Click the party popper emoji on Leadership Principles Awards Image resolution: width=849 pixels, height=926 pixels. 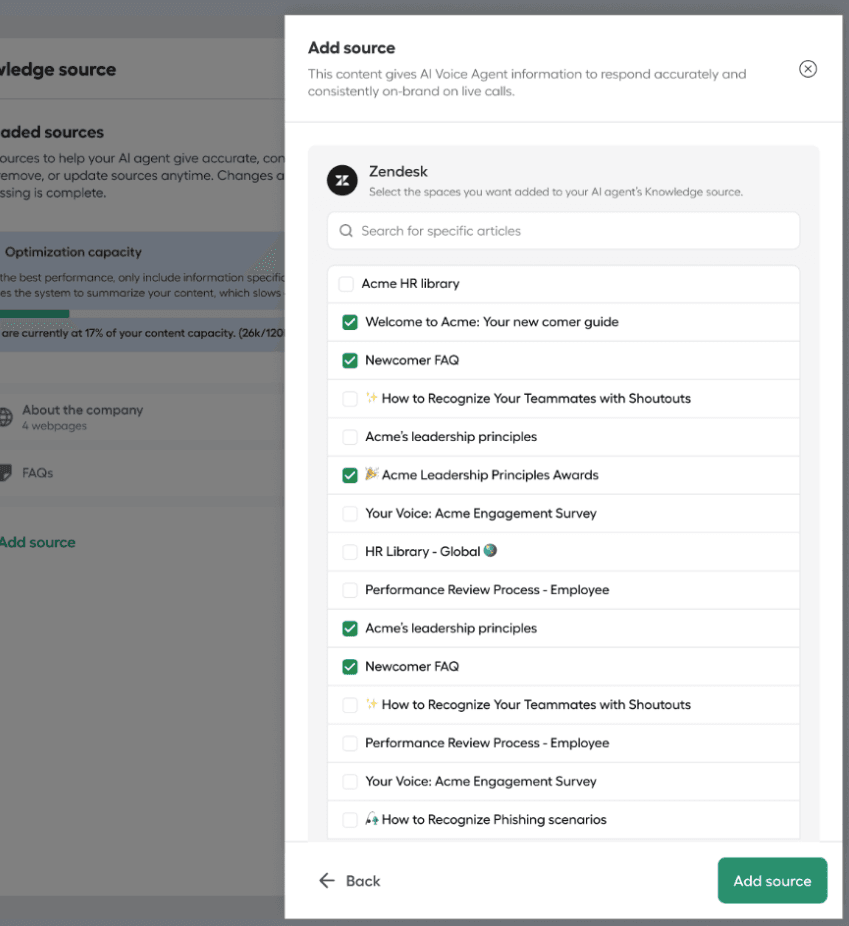point(371,474)
